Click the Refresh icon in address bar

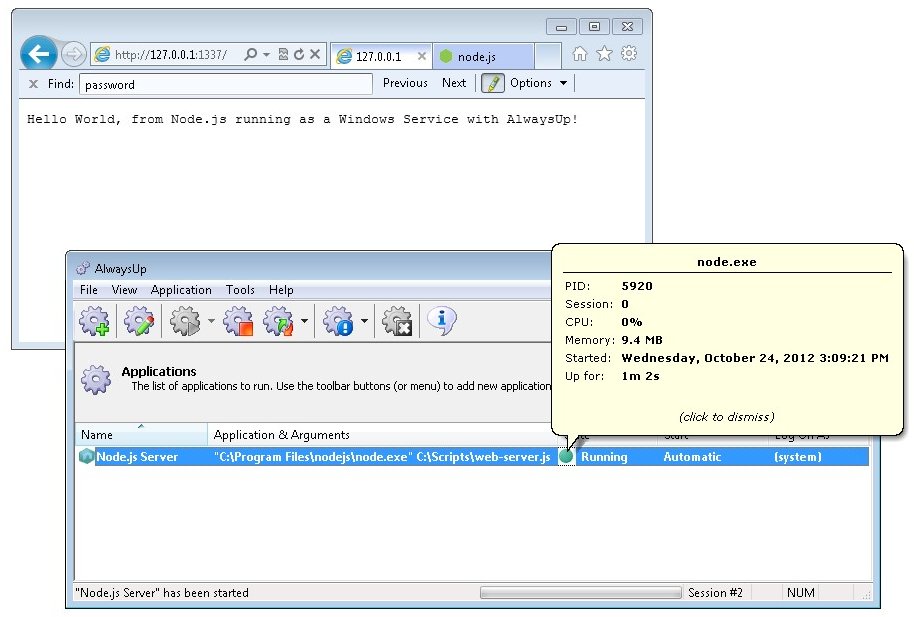[x=299, y=54]
